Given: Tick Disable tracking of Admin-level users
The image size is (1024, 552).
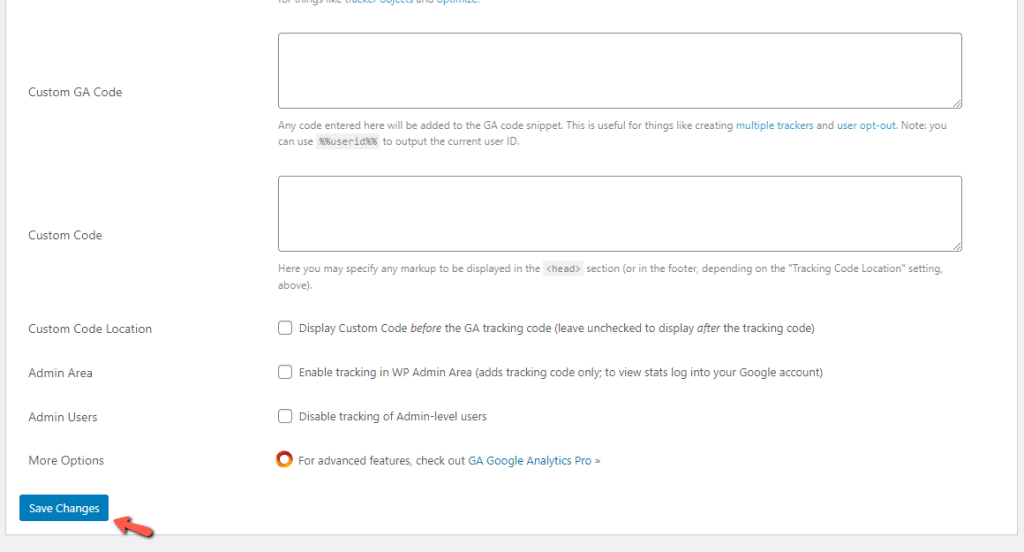Looking at the screenshot, I should pos(285,416).
